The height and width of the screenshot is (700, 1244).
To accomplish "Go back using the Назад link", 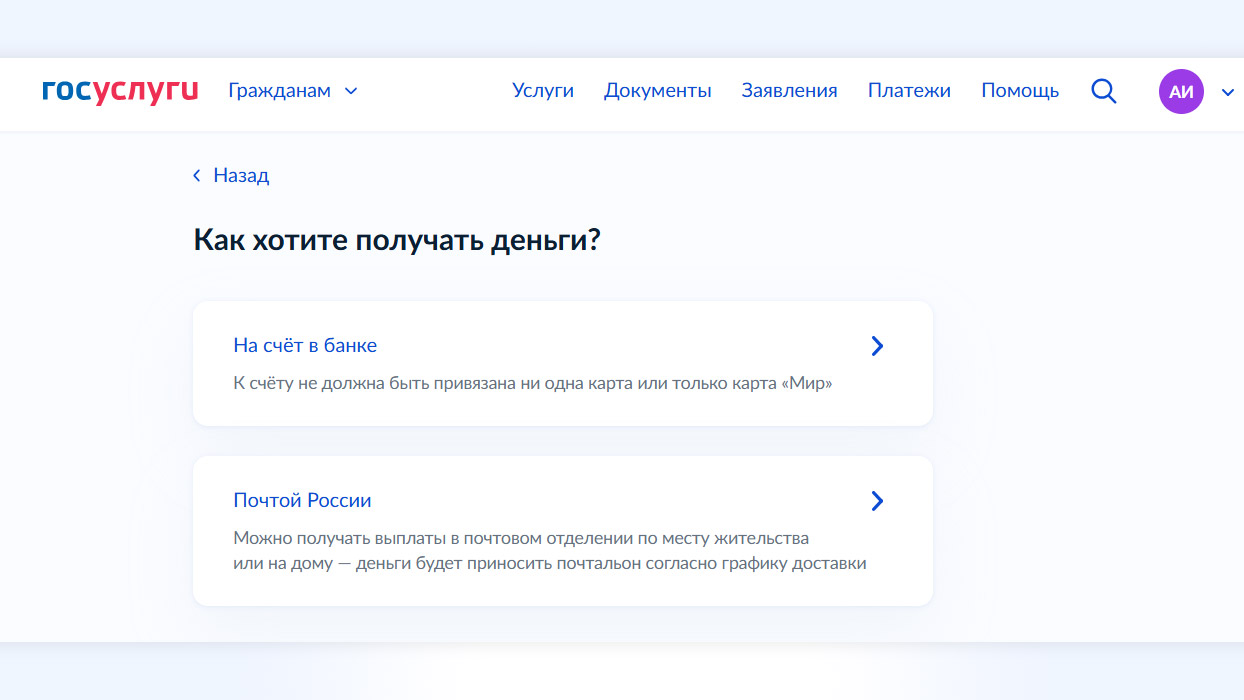I will click(241, 176).
